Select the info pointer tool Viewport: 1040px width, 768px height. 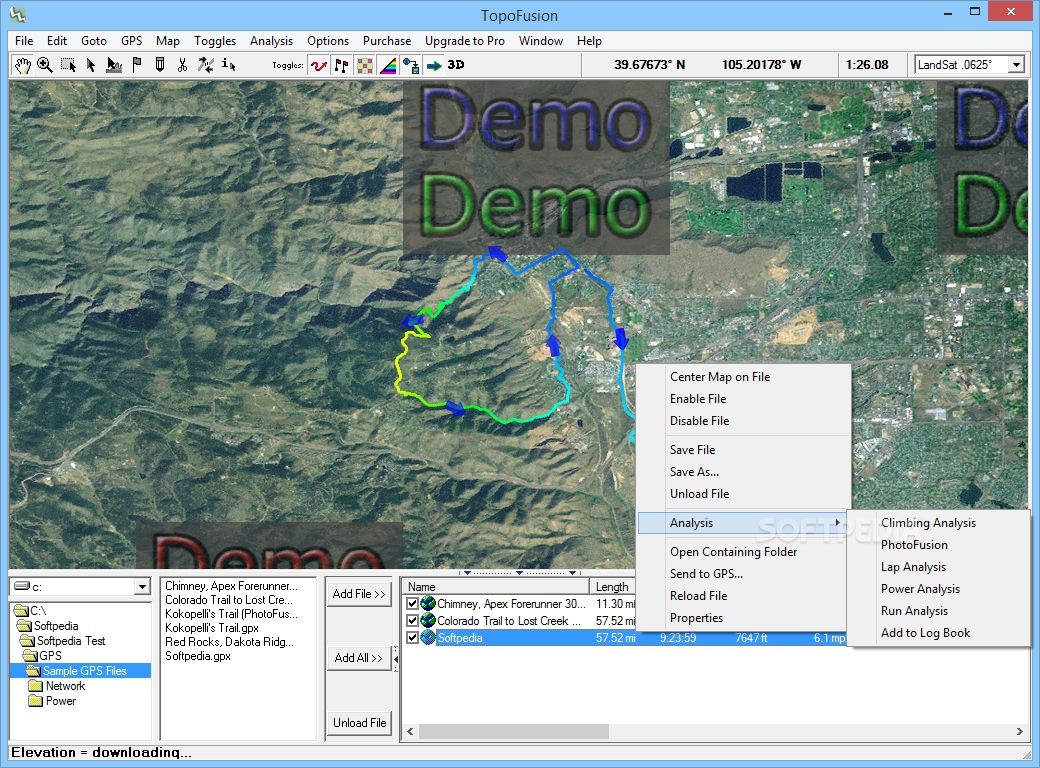pos(228,65)
